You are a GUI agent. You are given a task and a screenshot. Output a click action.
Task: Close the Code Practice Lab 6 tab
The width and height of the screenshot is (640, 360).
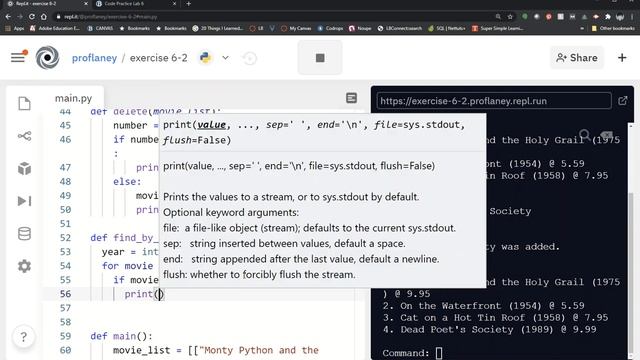[x=174, y=4]
